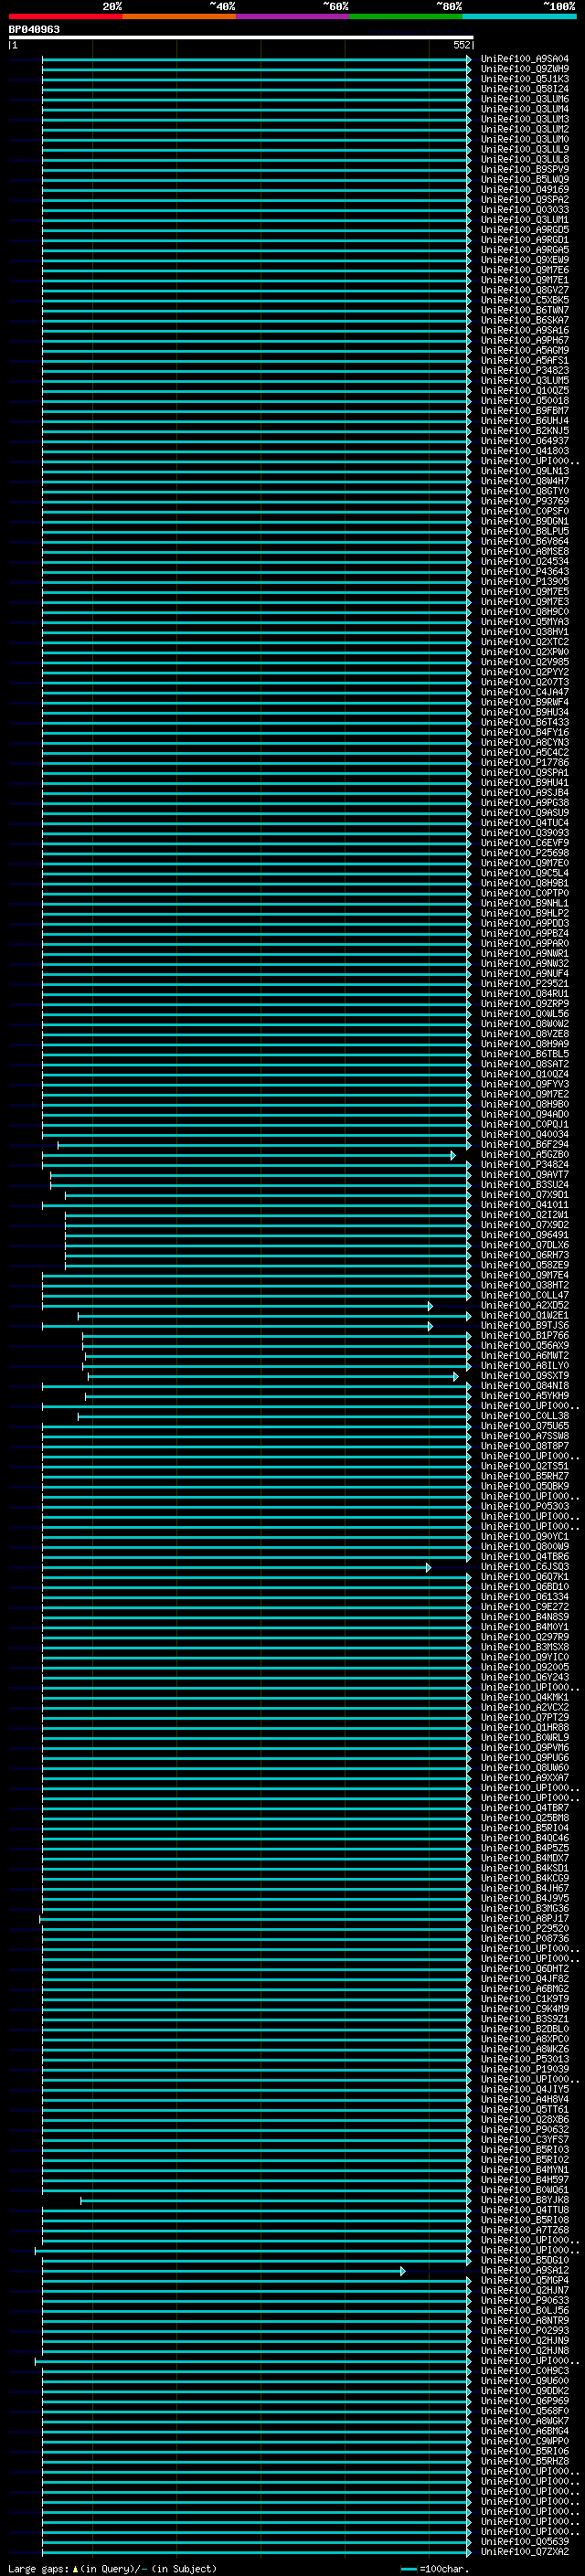This screenshot has height=2576, width=585.
Task: Select the UniRef100_Q3LUL9 label
Action: [x=525, y=149]
